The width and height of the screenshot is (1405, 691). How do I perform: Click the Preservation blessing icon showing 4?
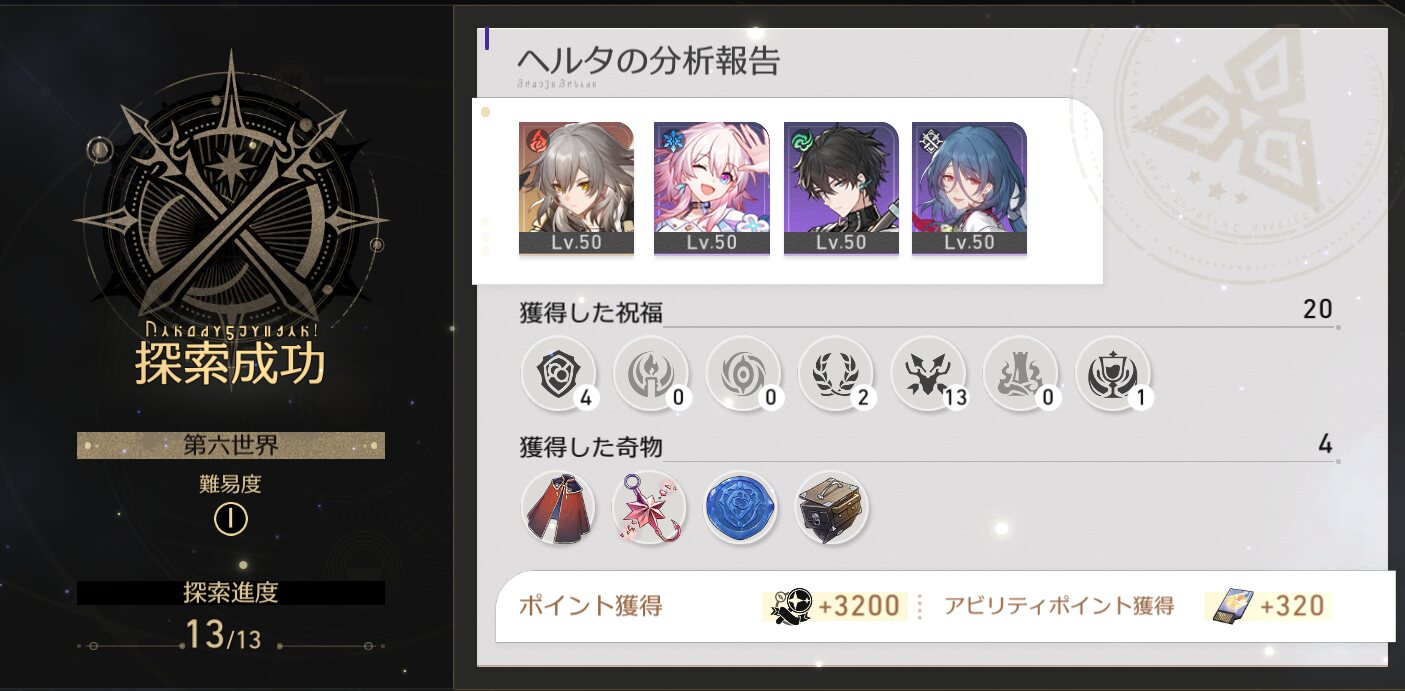pyautogui.click(x=558, y=373)
